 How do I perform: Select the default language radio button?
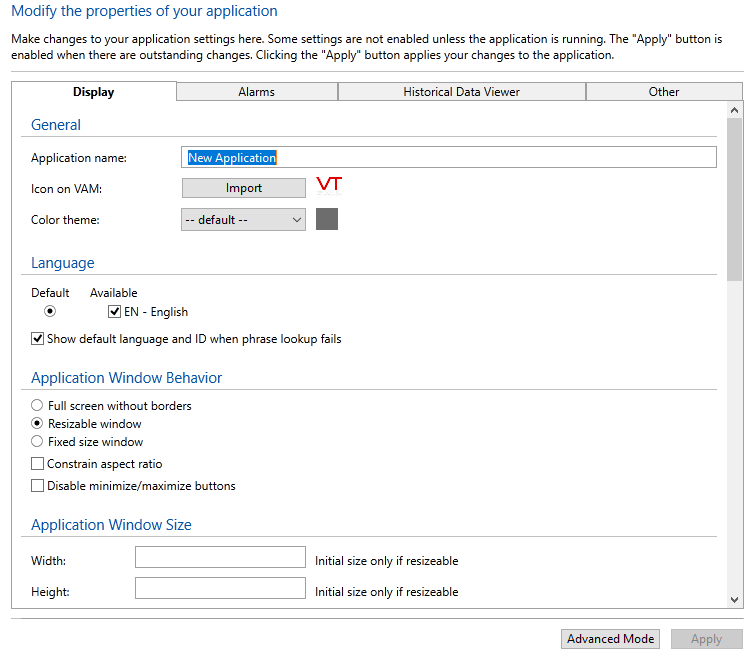[50, 312]
